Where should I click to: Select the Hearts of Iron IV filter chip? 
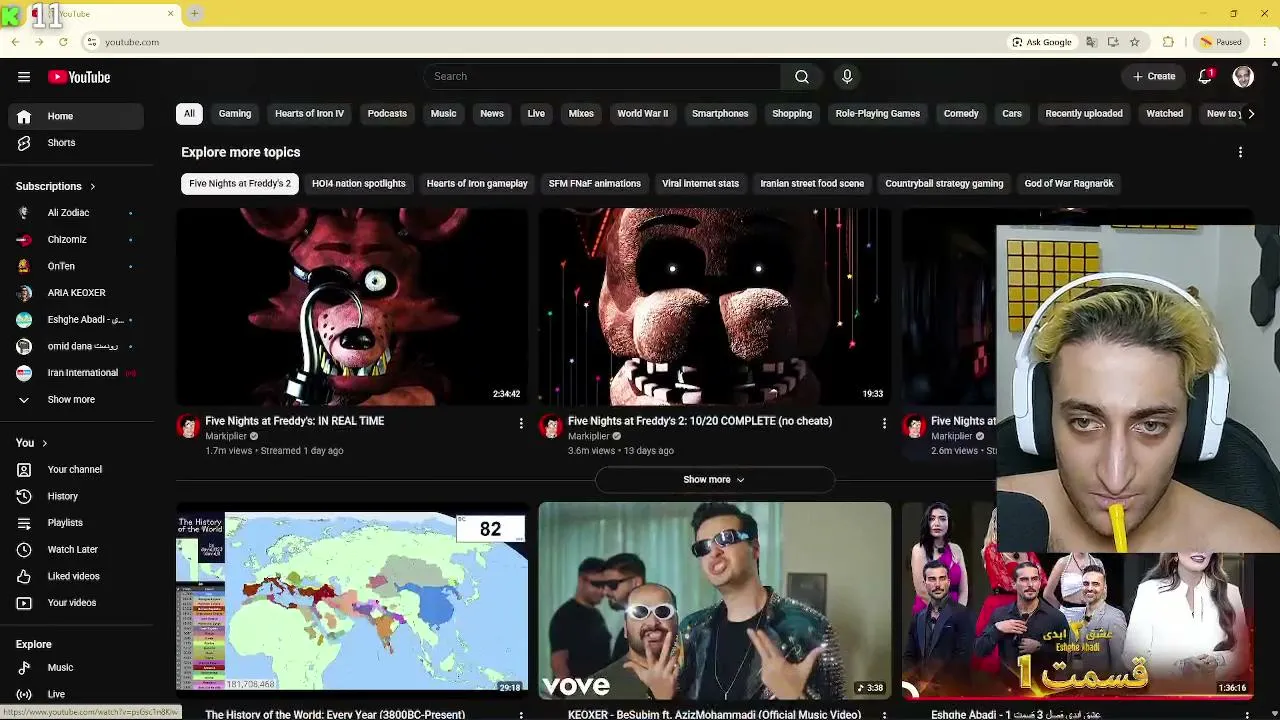309,114
